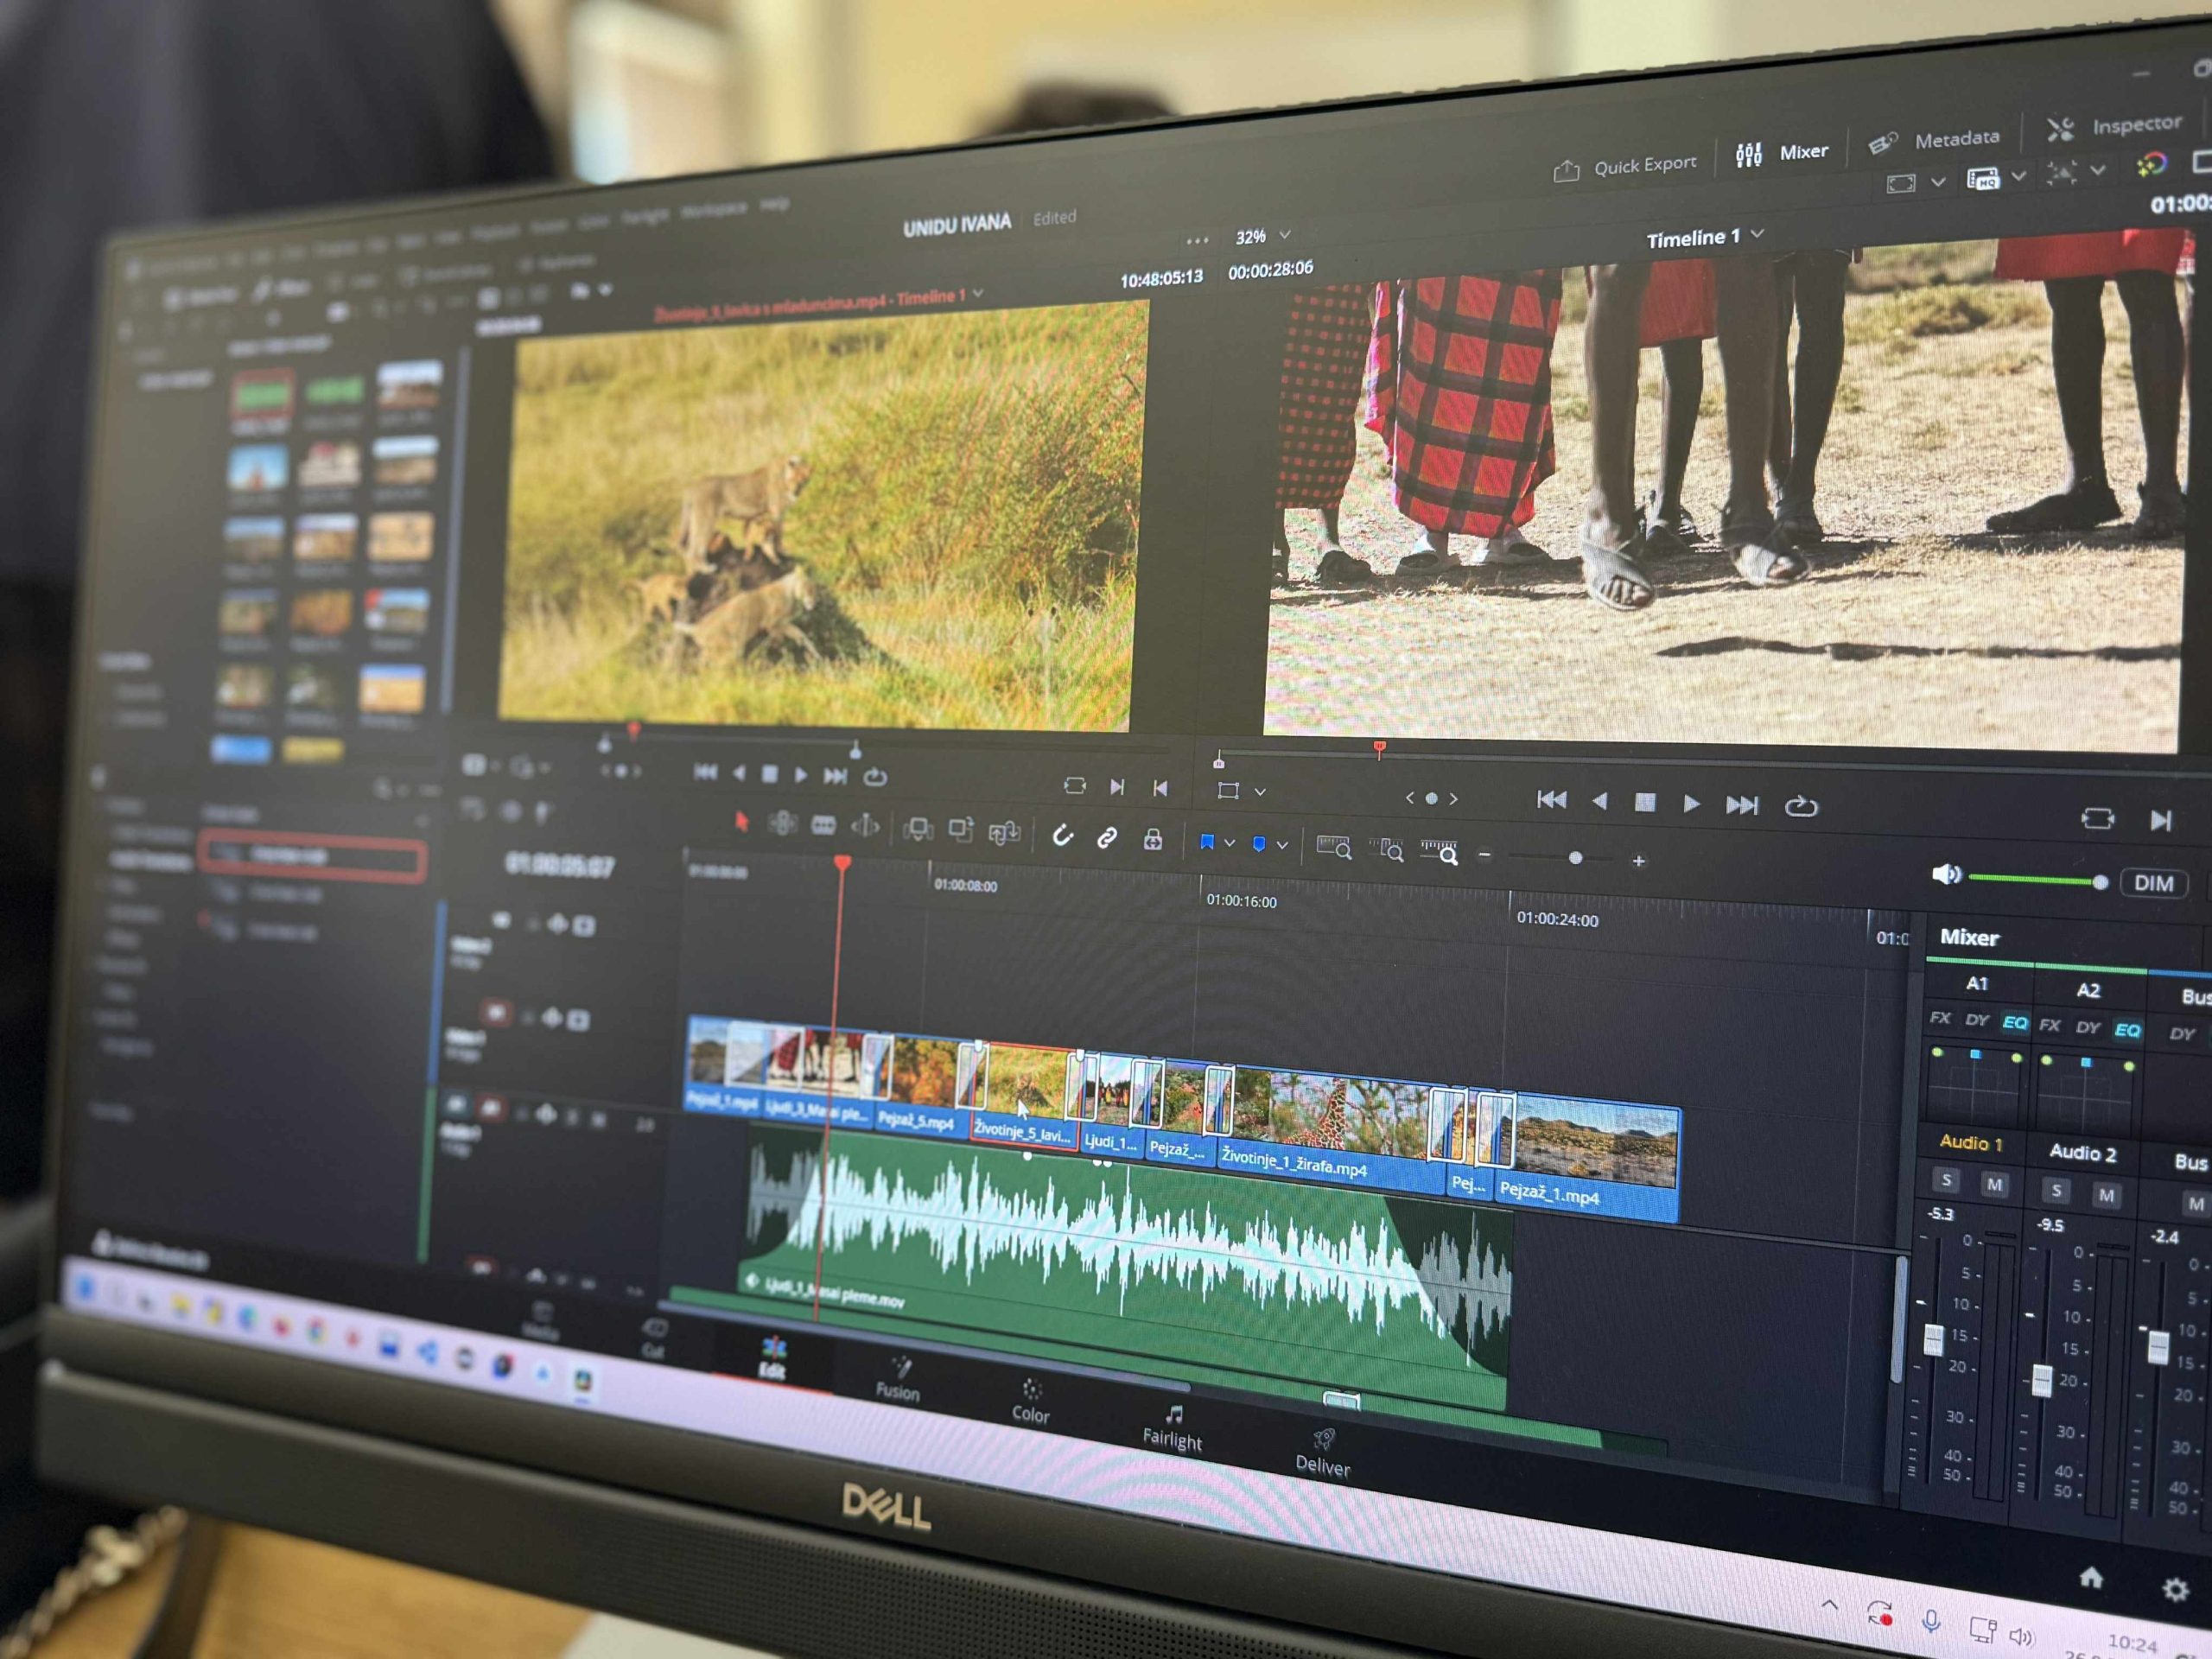2212x1659 pixels.
Task: Switch to the Fairlight page
Action: coord(1172,1427)
